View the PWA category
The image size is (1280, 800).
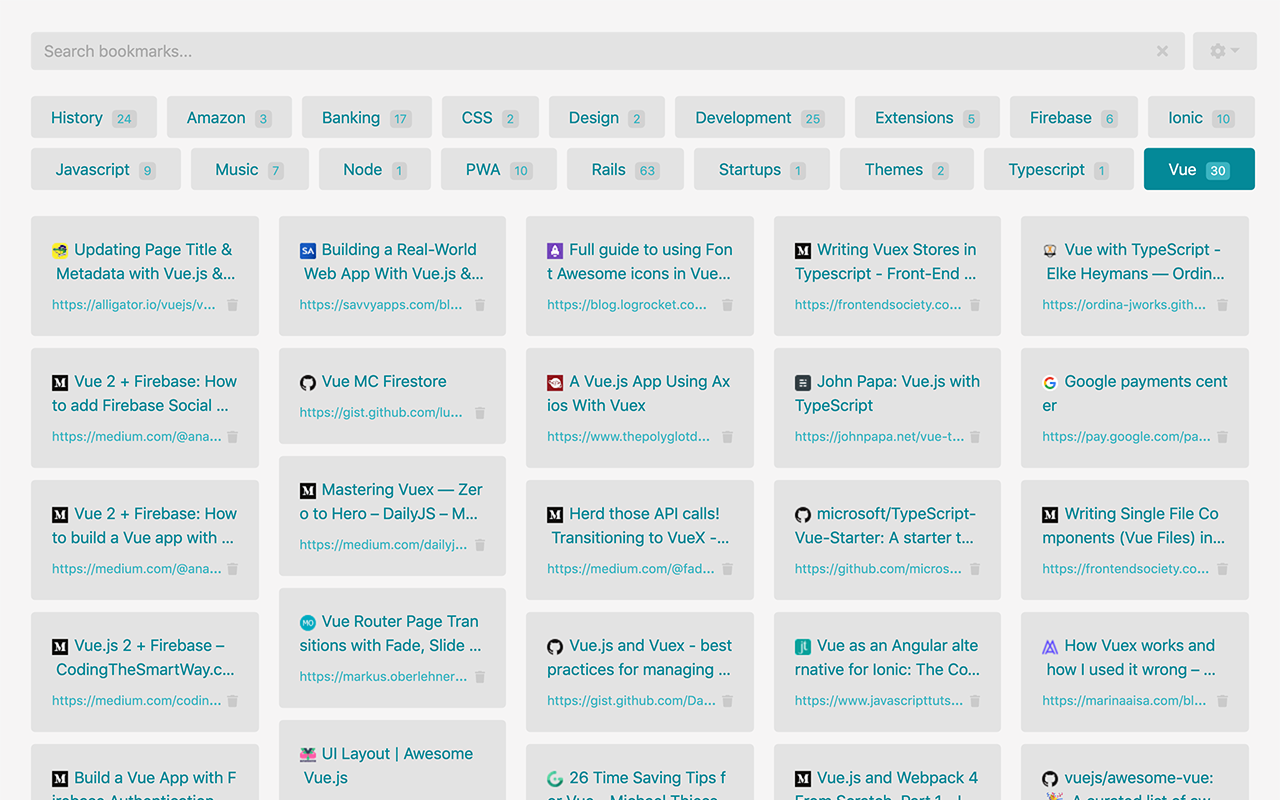click(x=499, y=170)
